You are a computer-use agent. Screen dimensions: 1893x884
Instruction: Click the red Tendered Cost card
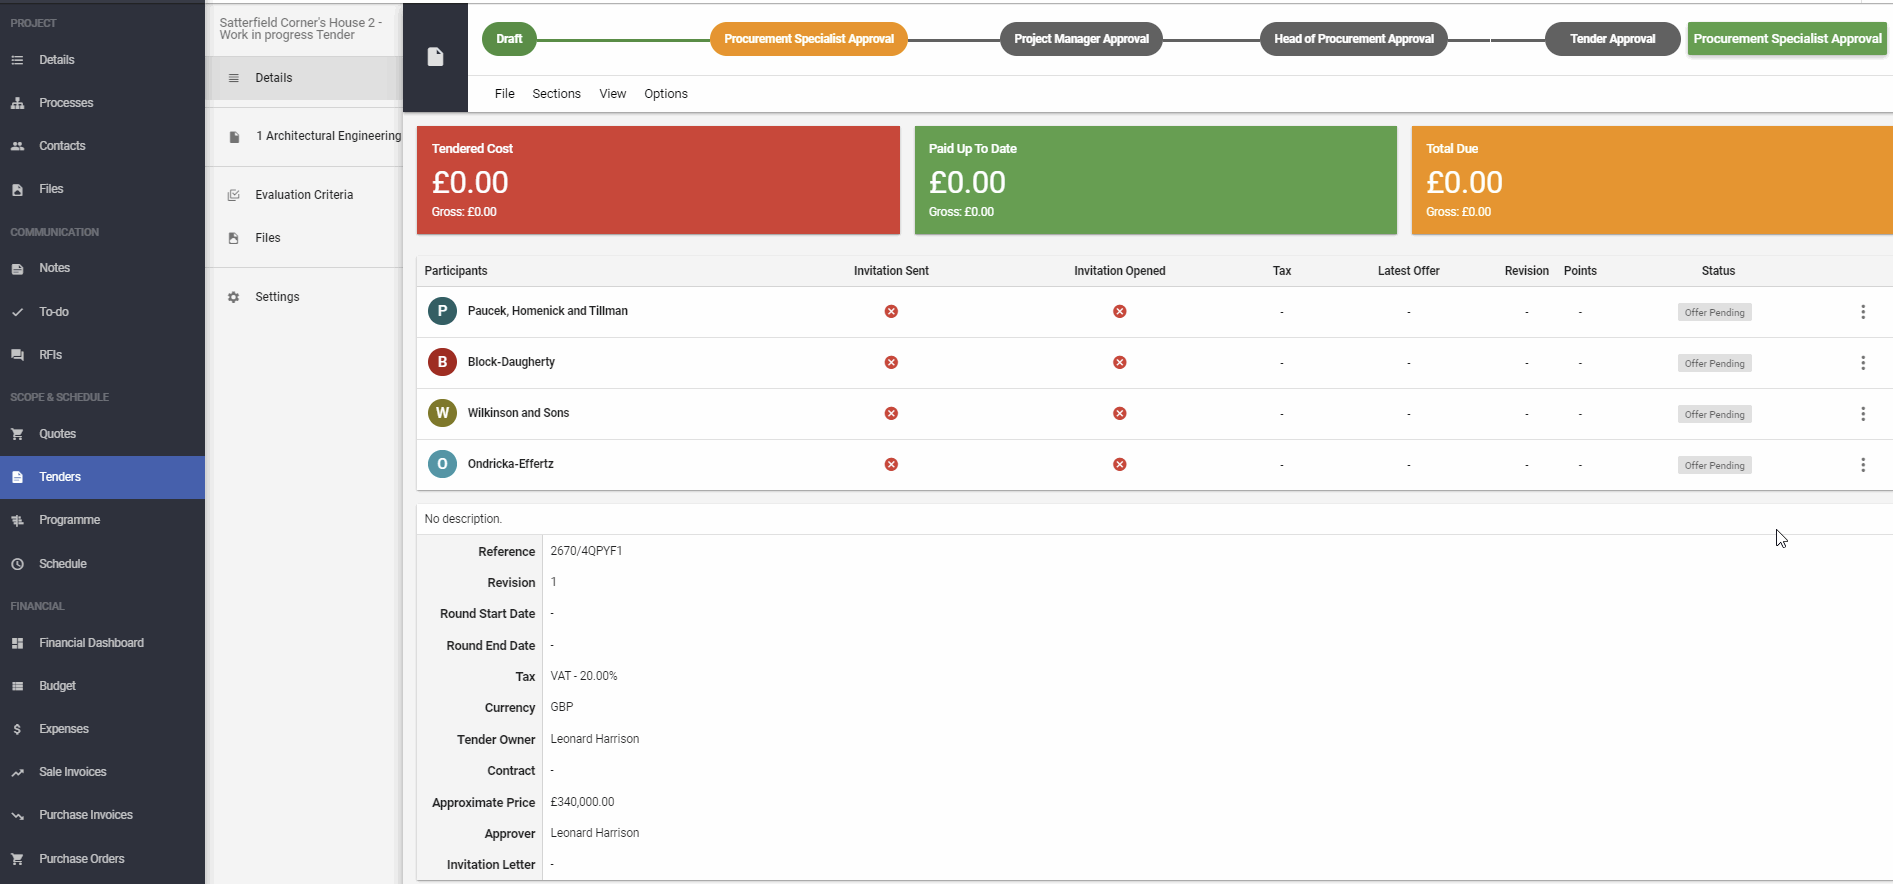point(658,180)
